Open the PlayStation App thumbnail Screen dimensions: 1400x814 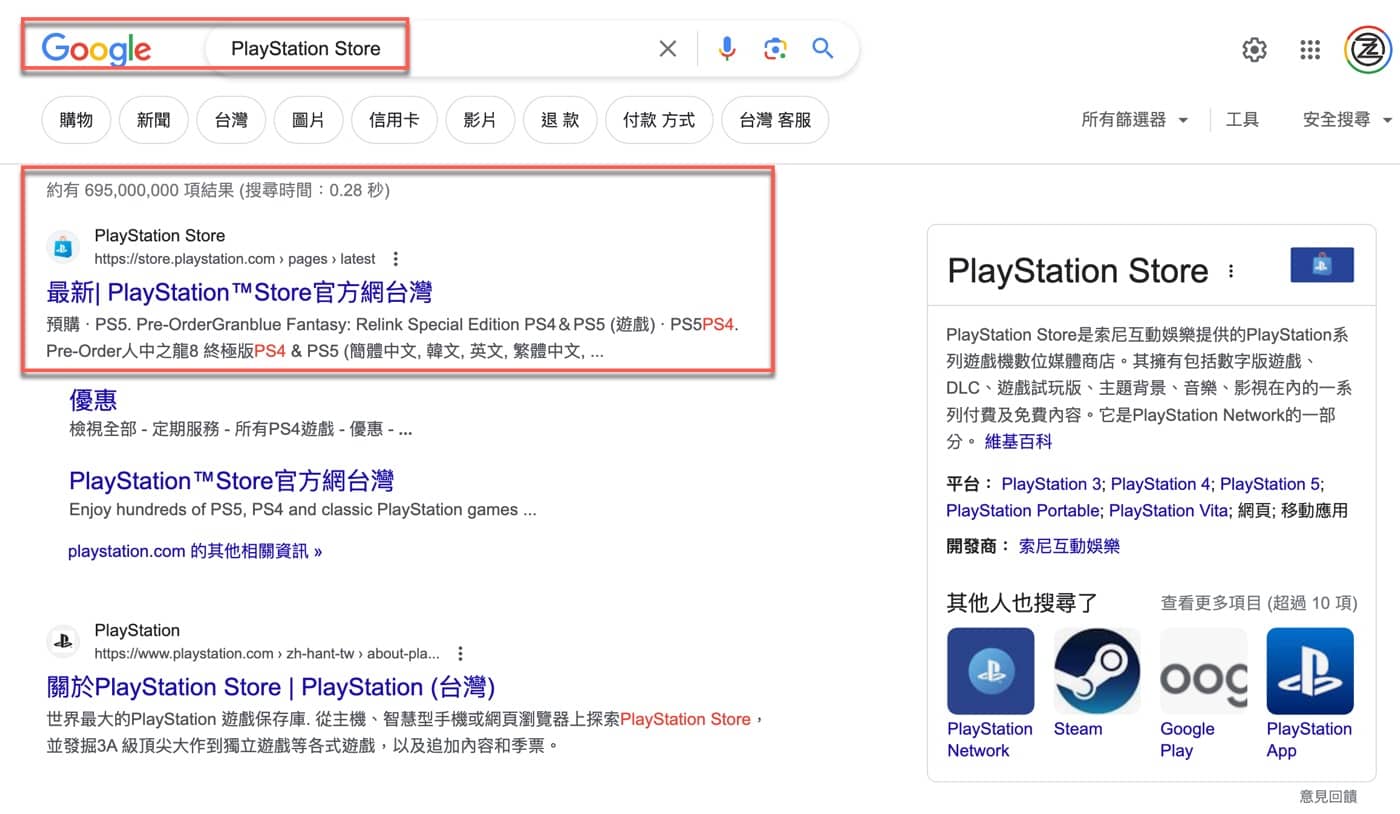coord(1310,671)
